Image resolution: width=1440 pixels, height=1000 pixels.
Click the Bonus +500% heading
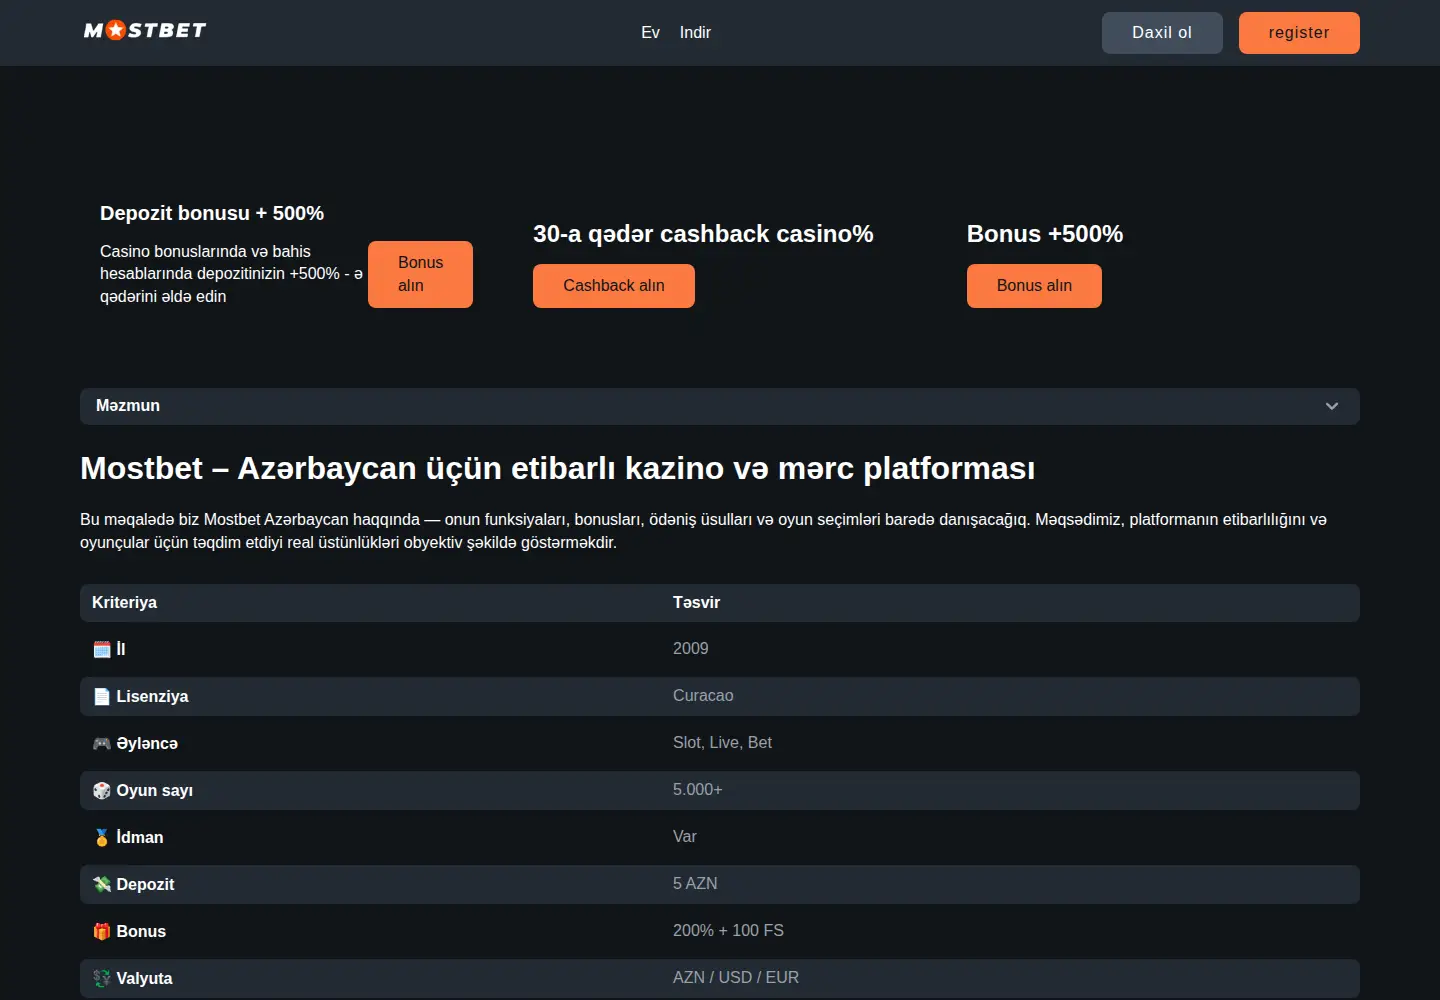point(1045,234)
